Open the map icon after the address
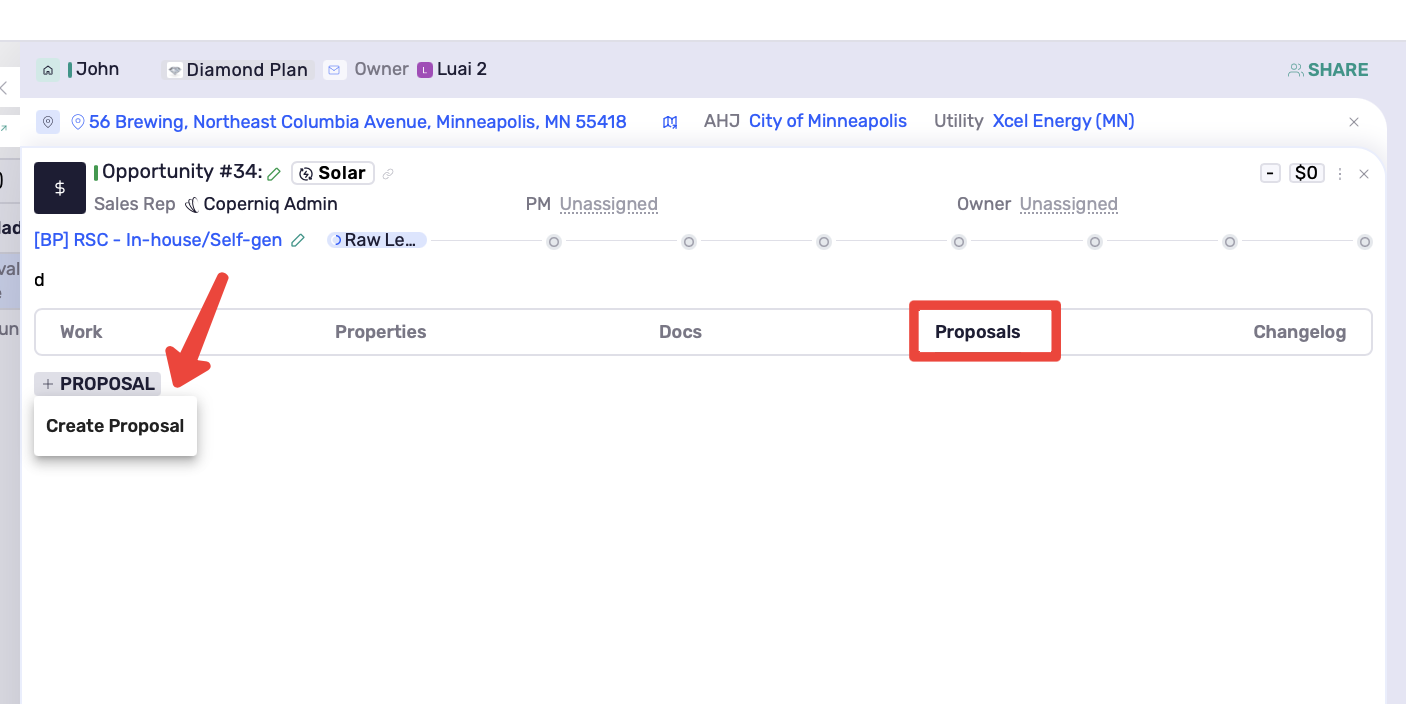Image resolution: width=1406 pixels, height=704 pixels. [670, 122]
